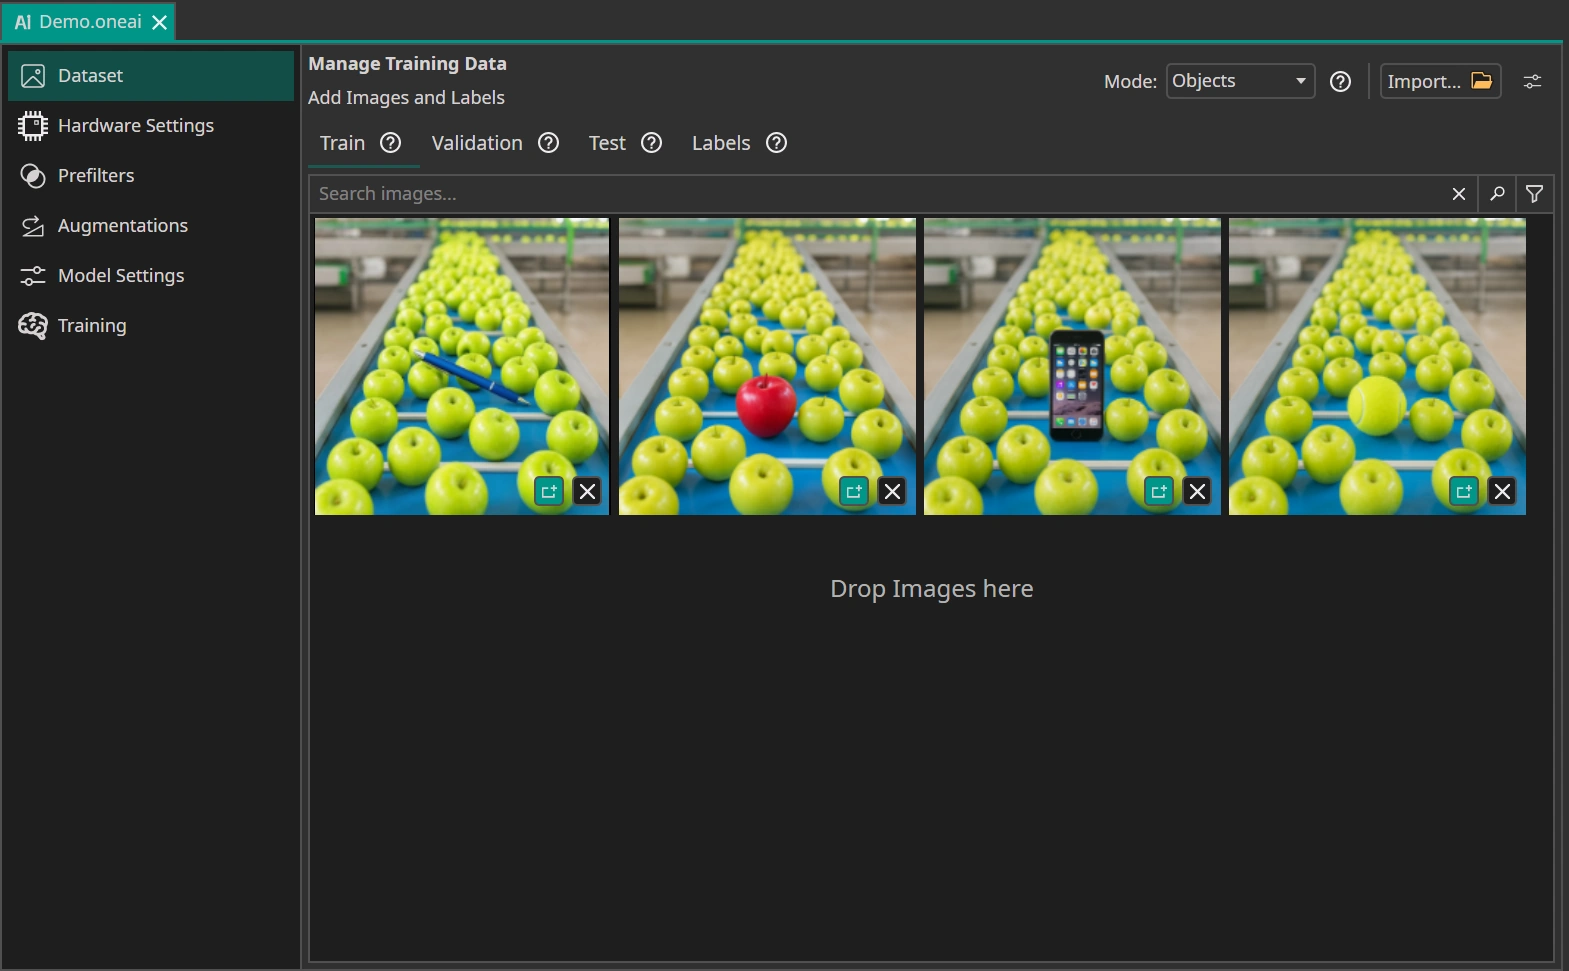Image resolution: width=1569 pixels, height=971 pixels.
Task: Switch to the Test tab
Action: [607, 143]
